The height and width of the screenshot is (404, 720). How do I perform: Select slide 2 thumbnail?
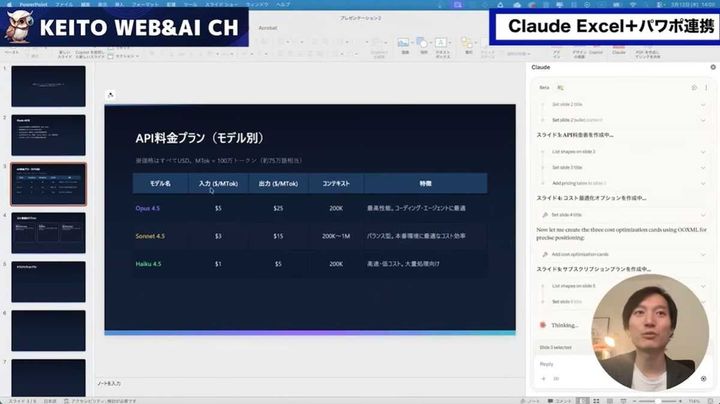point(48,135)
